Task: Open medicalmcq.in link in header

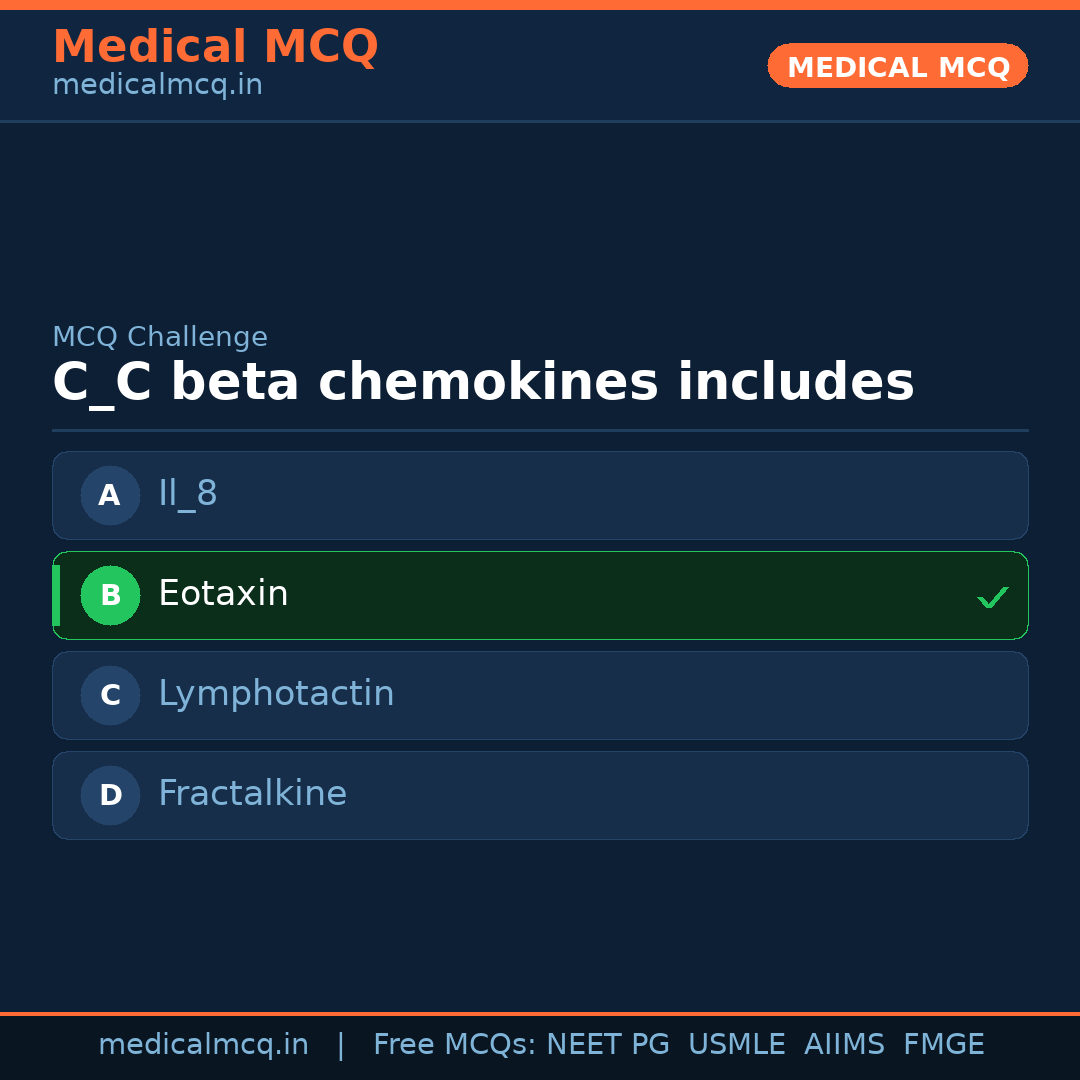Action: pos(157,86)
